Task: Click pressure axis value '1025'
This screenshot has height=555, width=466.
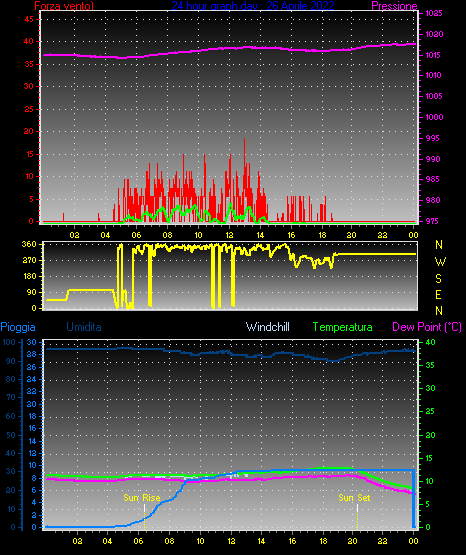Action: coord(434,13)
